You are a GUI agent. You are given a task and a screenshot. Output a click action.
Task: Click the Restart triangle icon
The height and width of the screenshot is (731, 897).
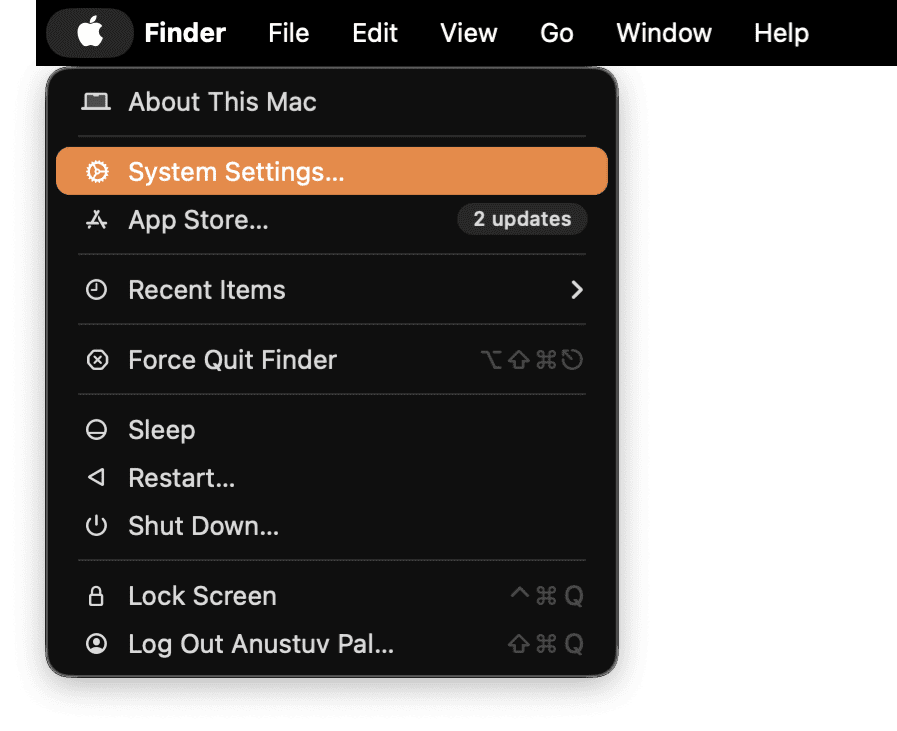[97, 478]
